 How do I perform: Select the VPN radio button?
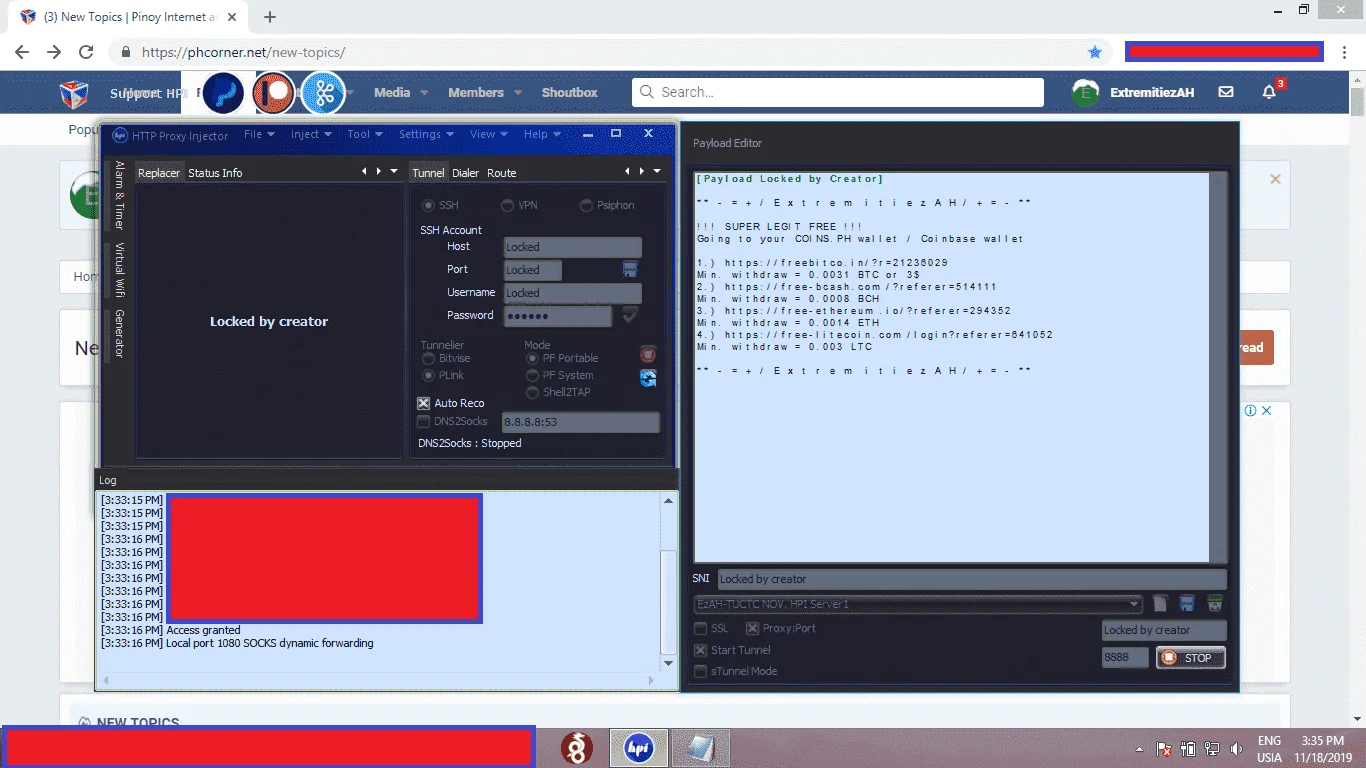point(507,205)
